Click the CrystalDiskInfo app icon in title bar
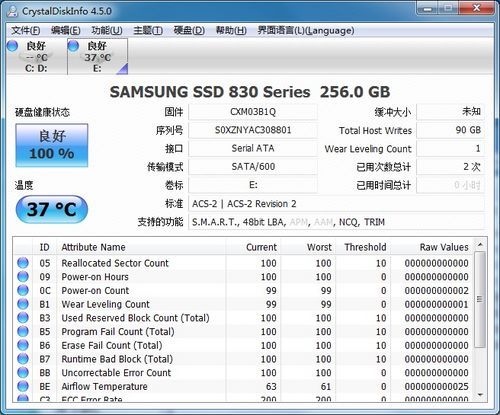The height and width of the screenshot is (415, 500). (12, 11)
